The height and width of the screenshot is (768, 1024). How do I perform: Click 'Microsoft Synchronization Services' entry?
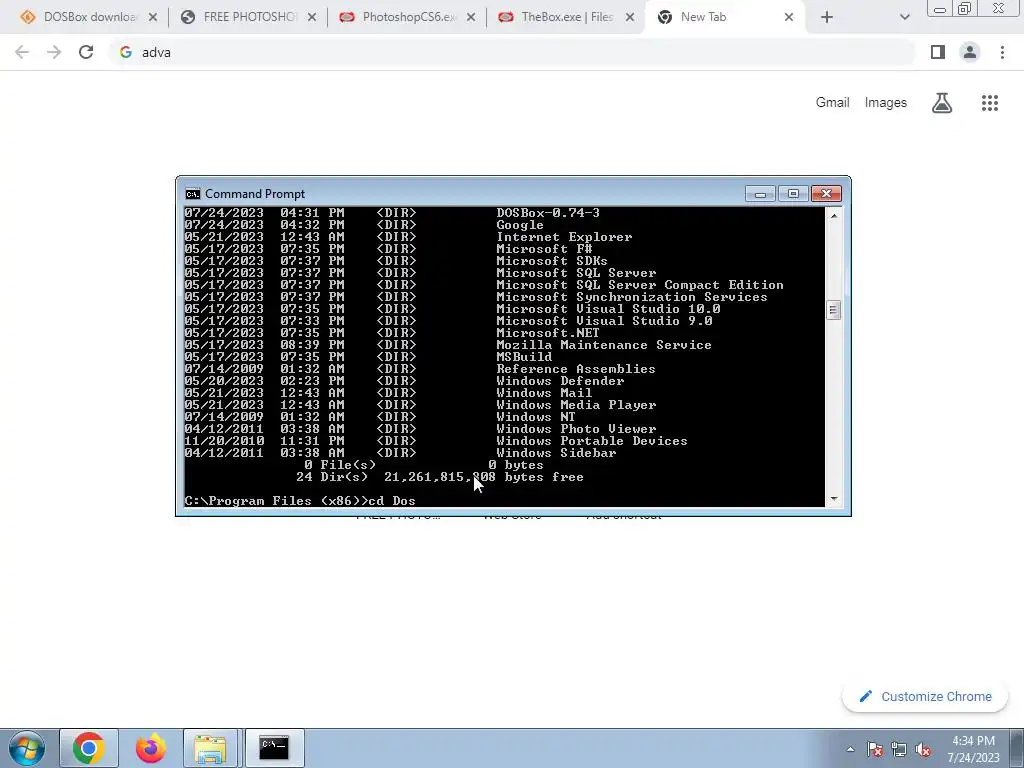632,297
